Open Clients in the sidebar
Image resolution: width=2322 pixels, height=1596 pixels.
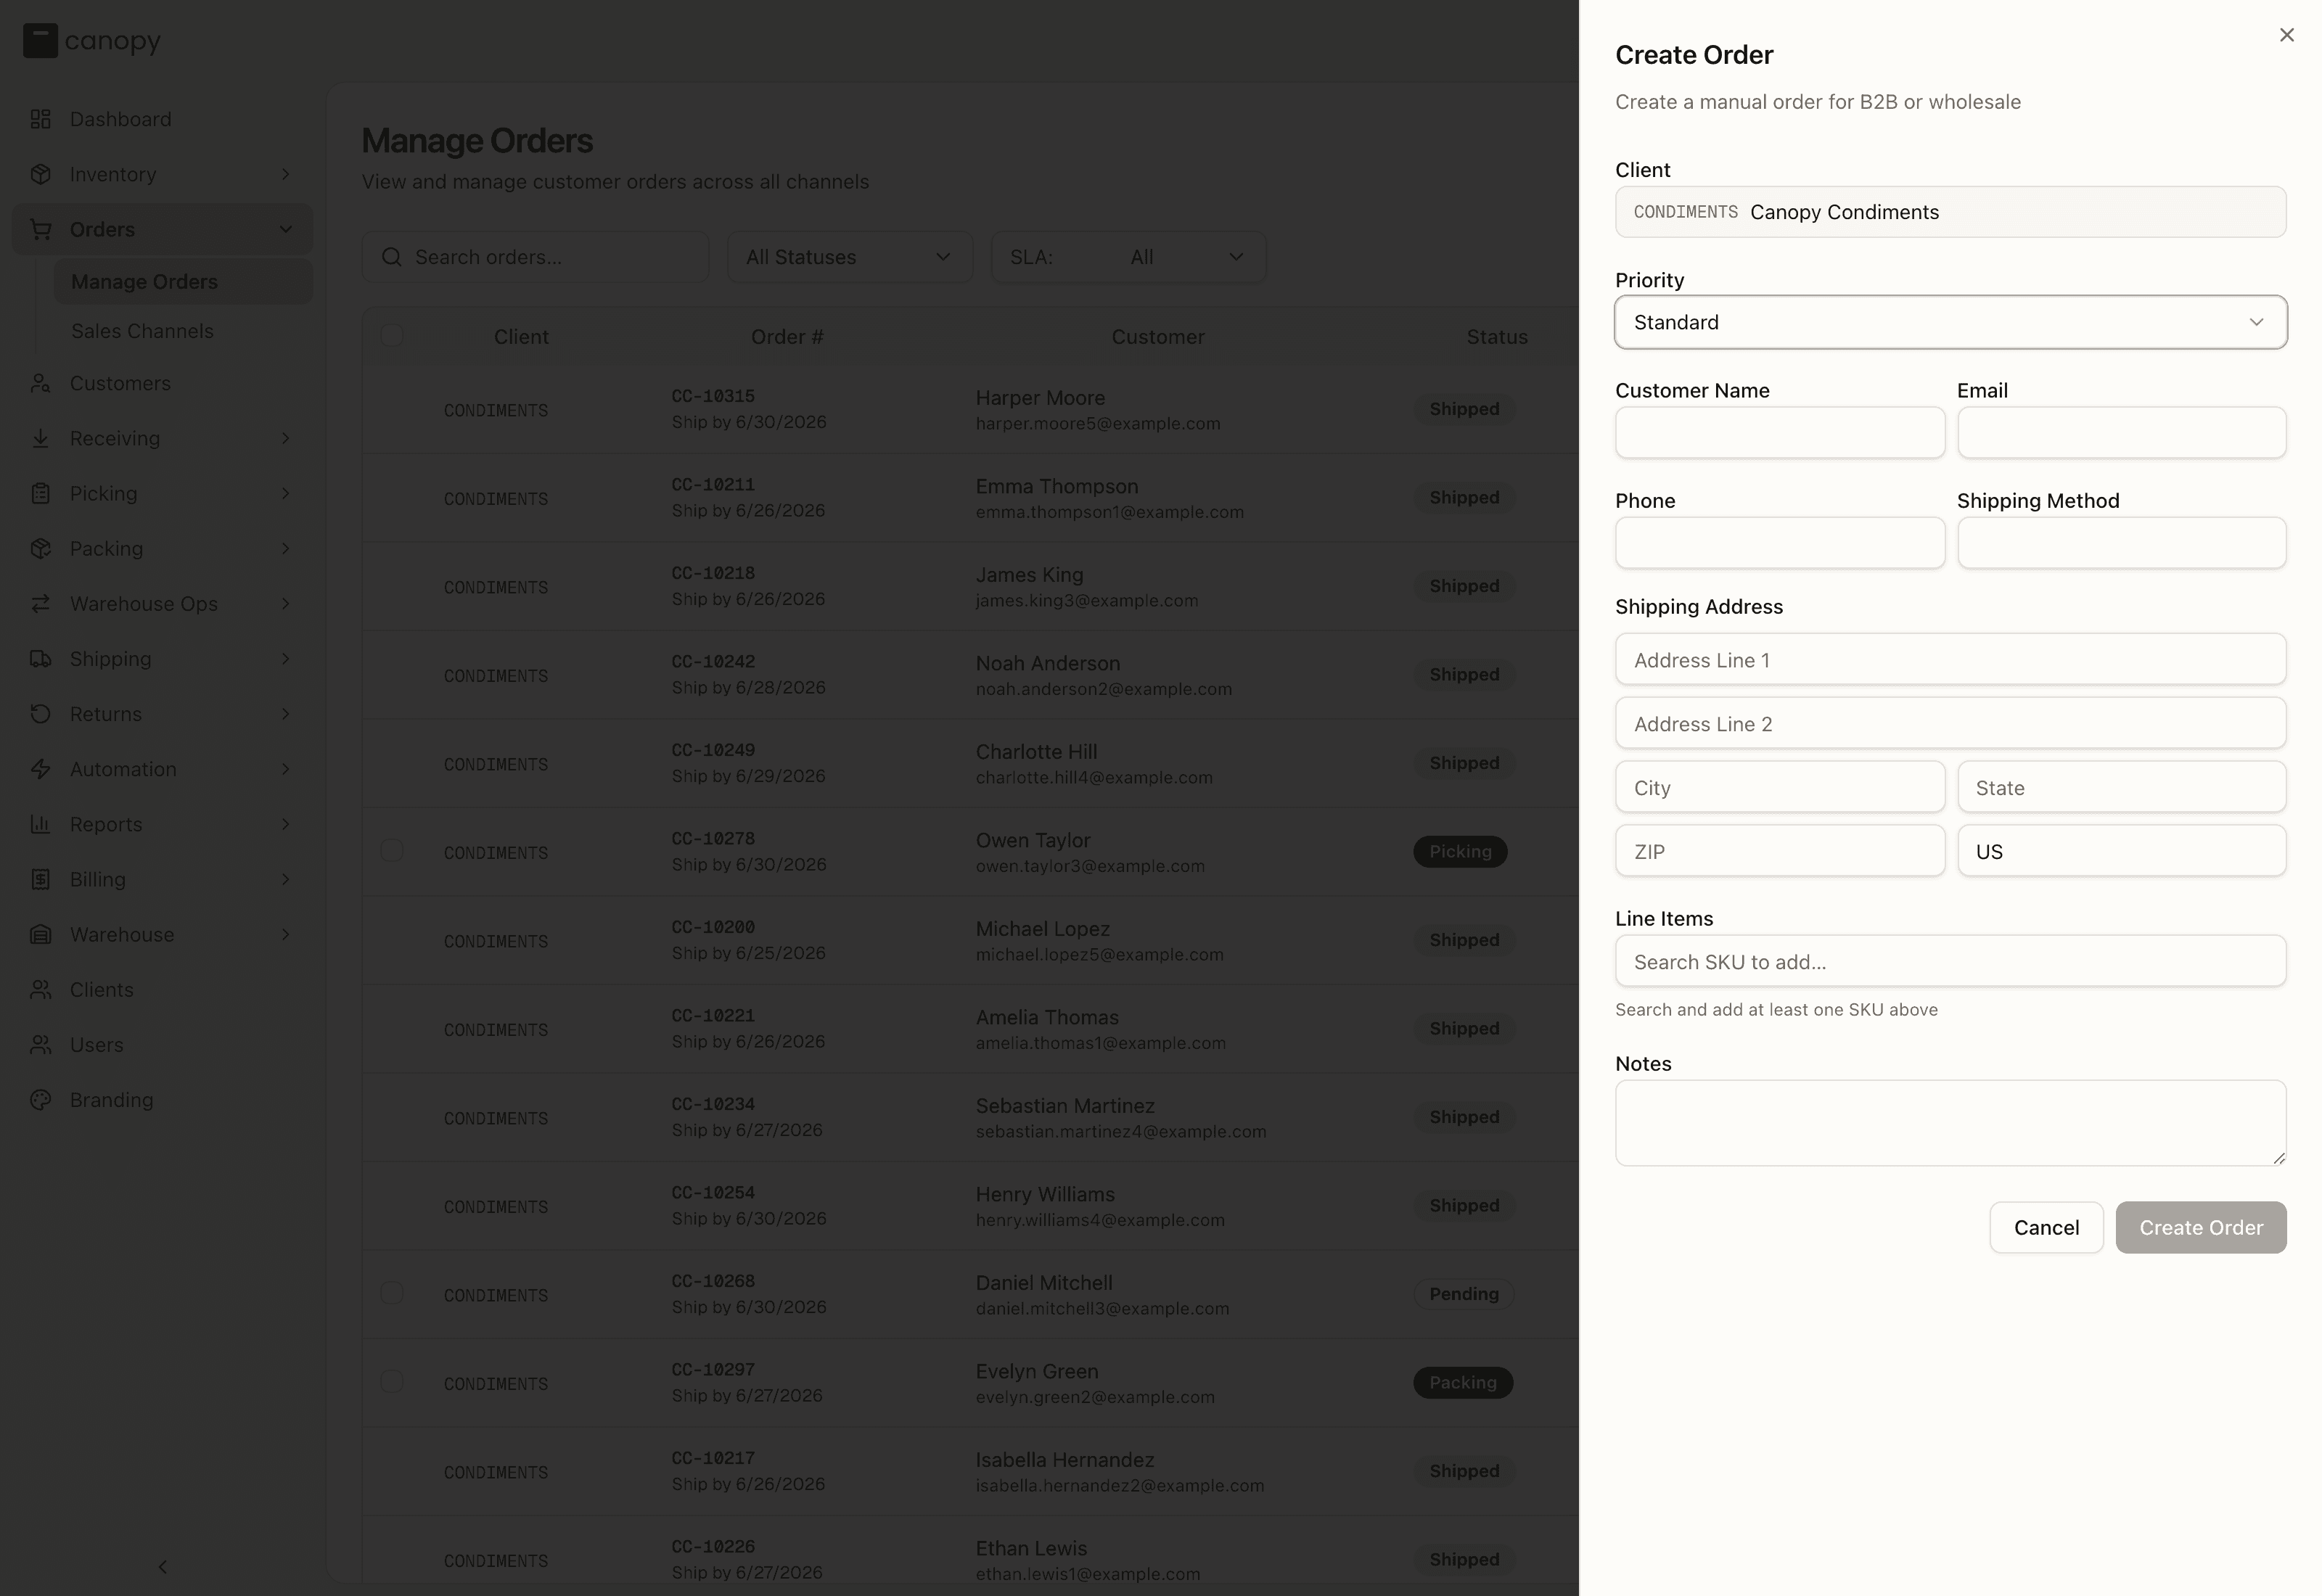coord(162,989)
